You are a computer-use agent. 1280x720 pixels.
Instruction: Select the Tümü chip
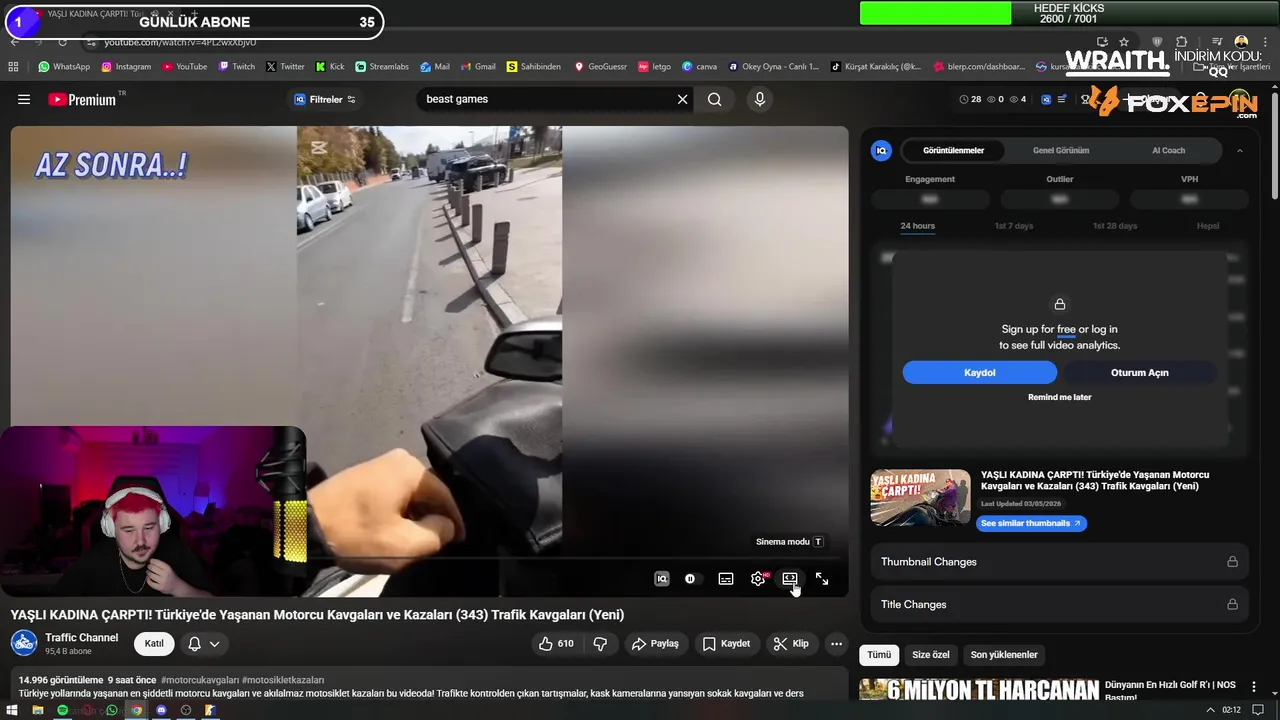pos(879,655)
